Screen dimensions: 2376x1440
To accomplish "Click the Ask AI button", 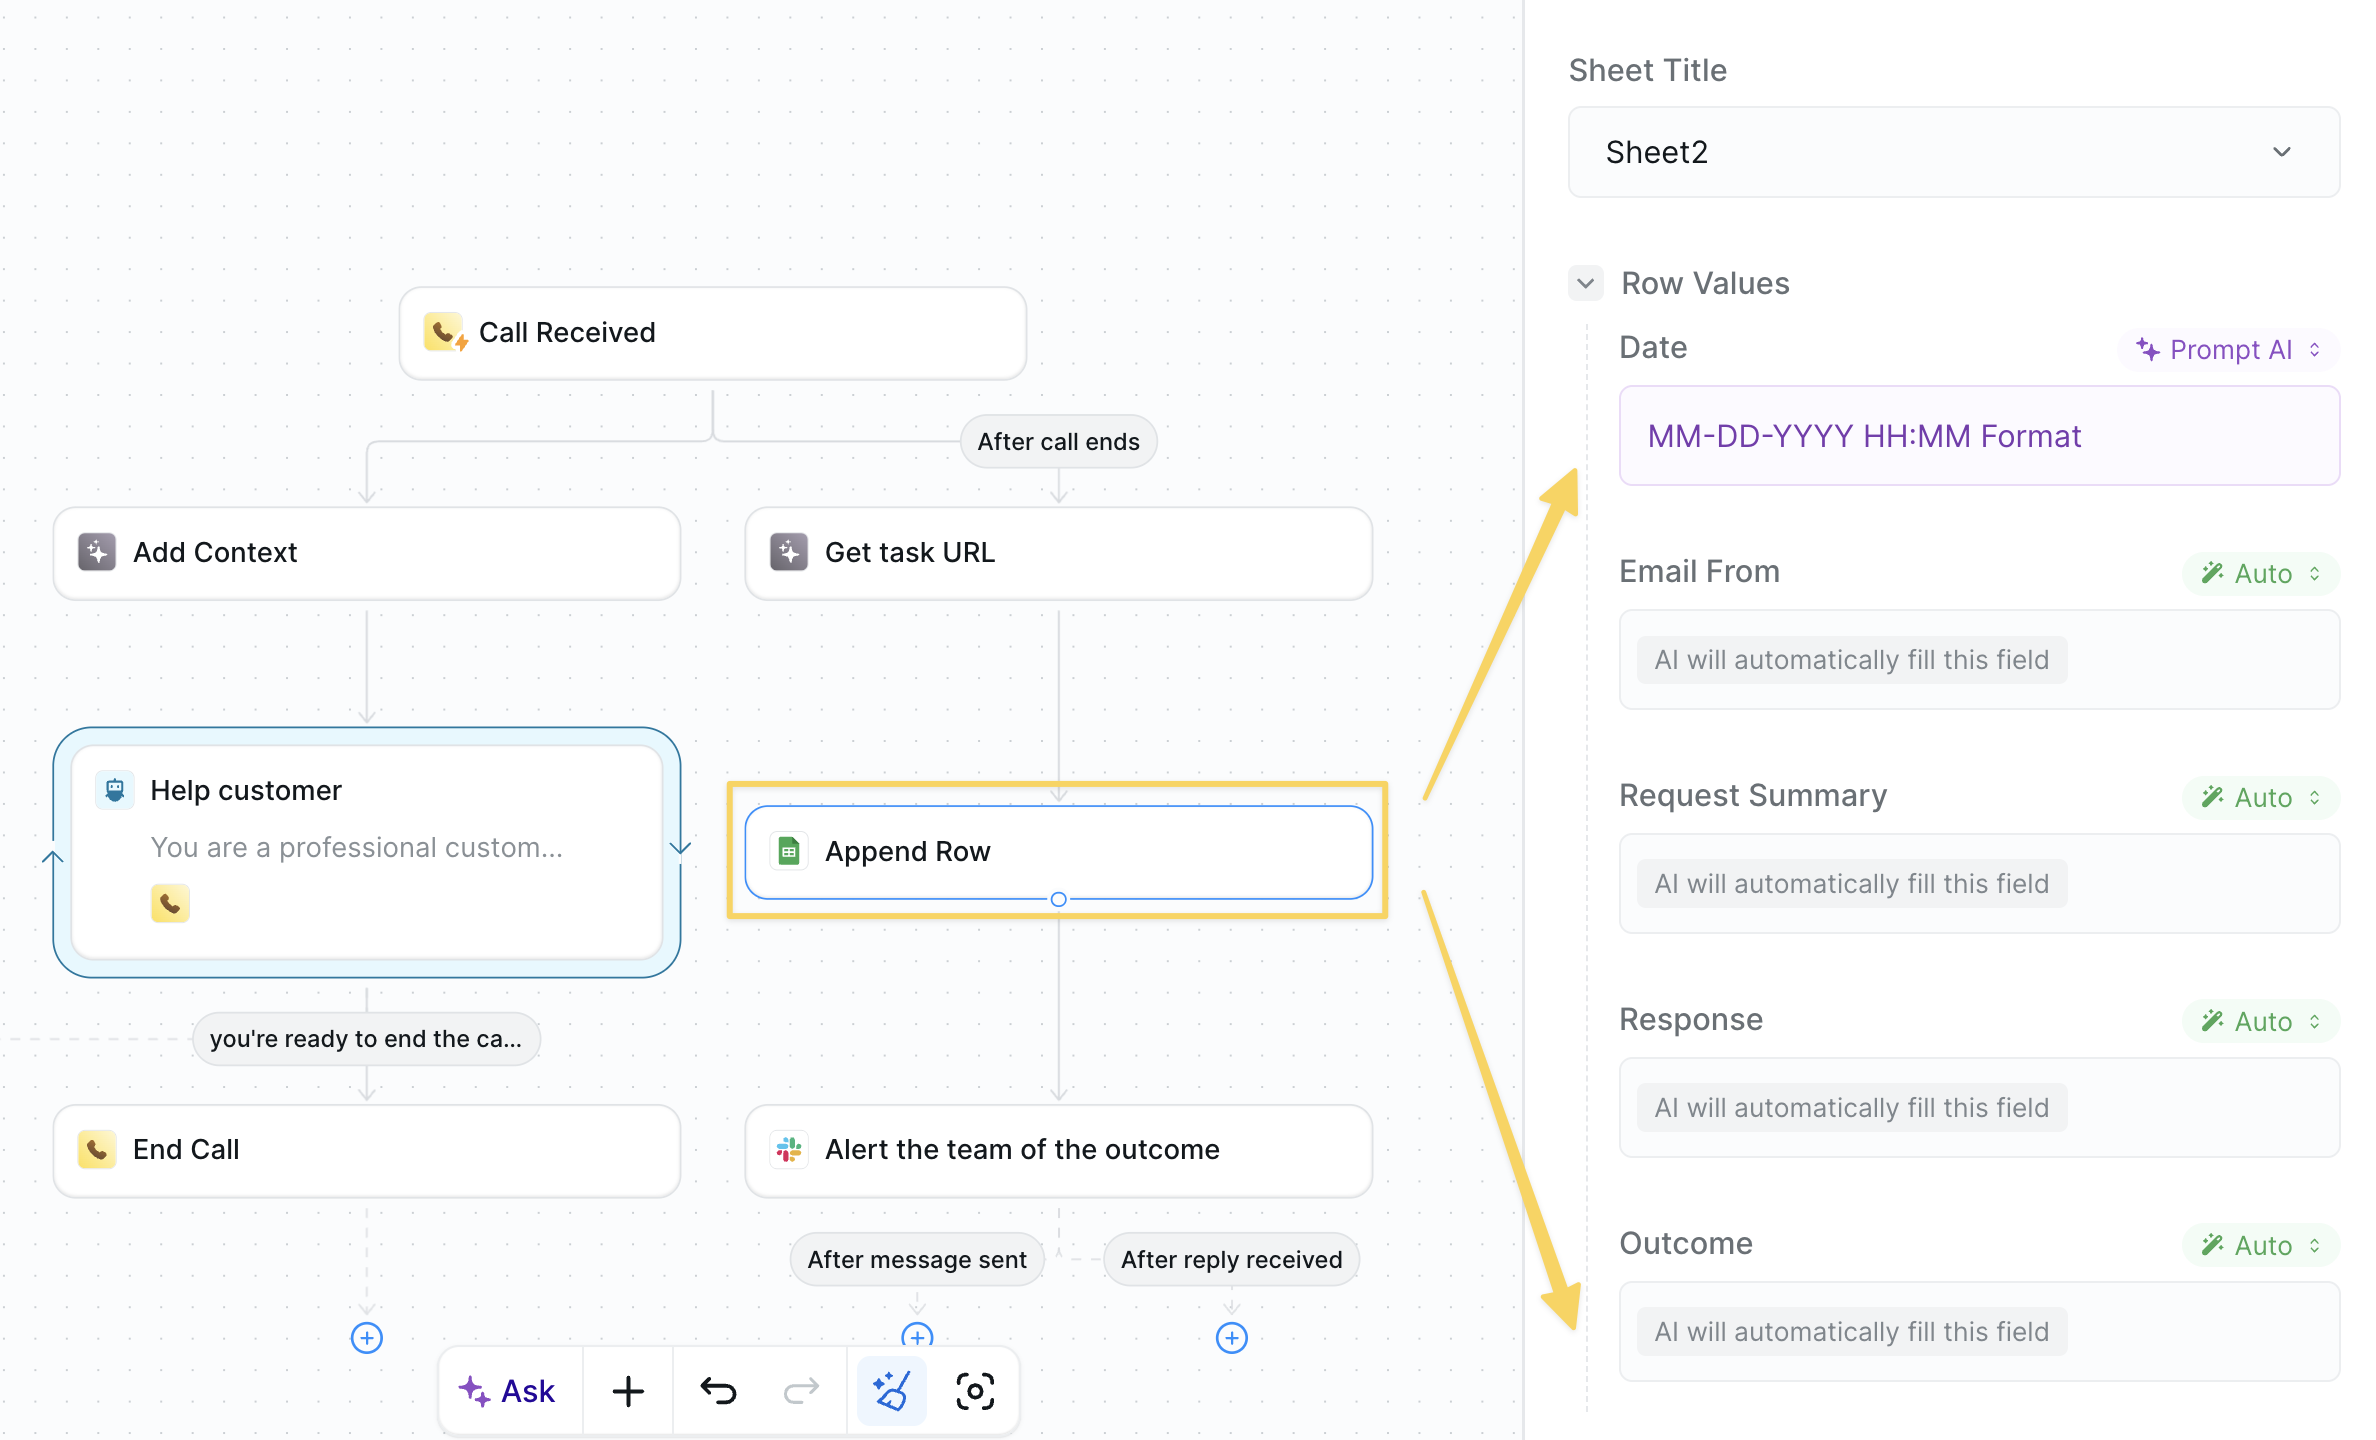I will coord(508,1391).
